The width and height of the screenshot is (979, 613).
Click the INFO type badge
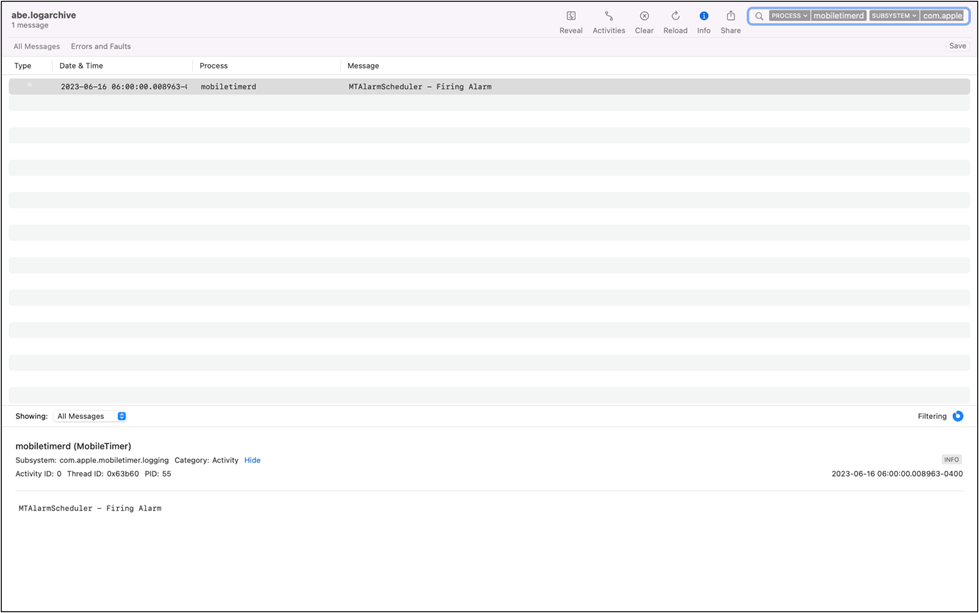pyautogui.click(x=951, y=460)
